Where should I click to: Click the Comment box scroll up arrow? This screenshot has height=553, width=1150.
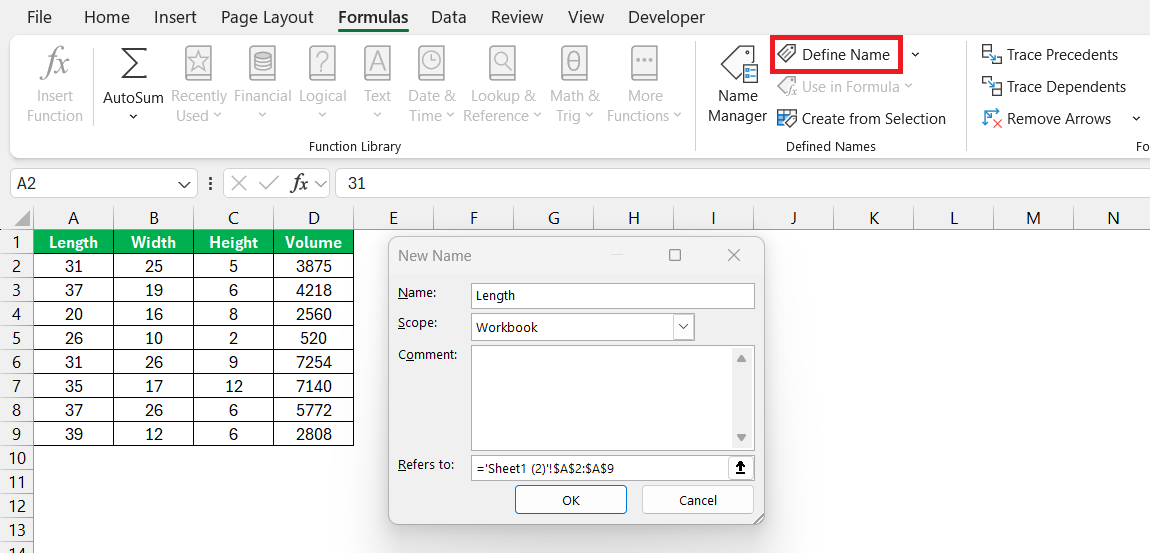pyautogui.click(x=741, y=359)
